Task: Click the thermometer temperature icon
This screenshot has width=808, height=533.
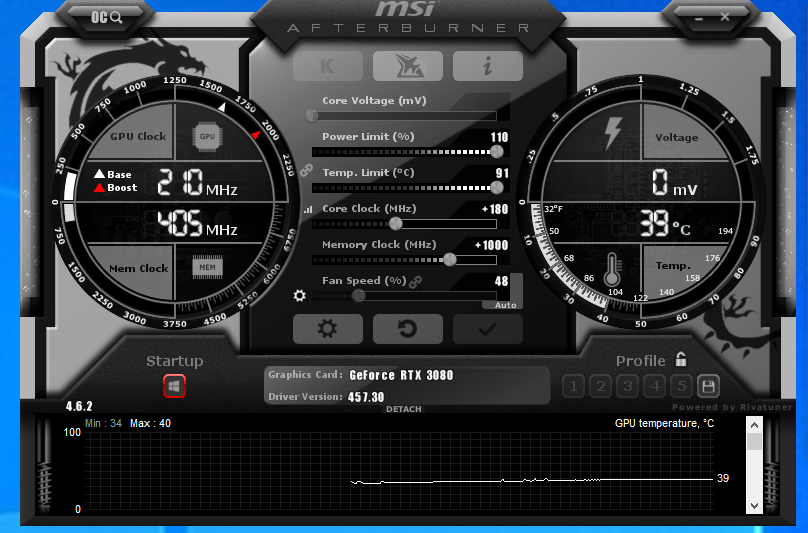Action: pos(612,269)
